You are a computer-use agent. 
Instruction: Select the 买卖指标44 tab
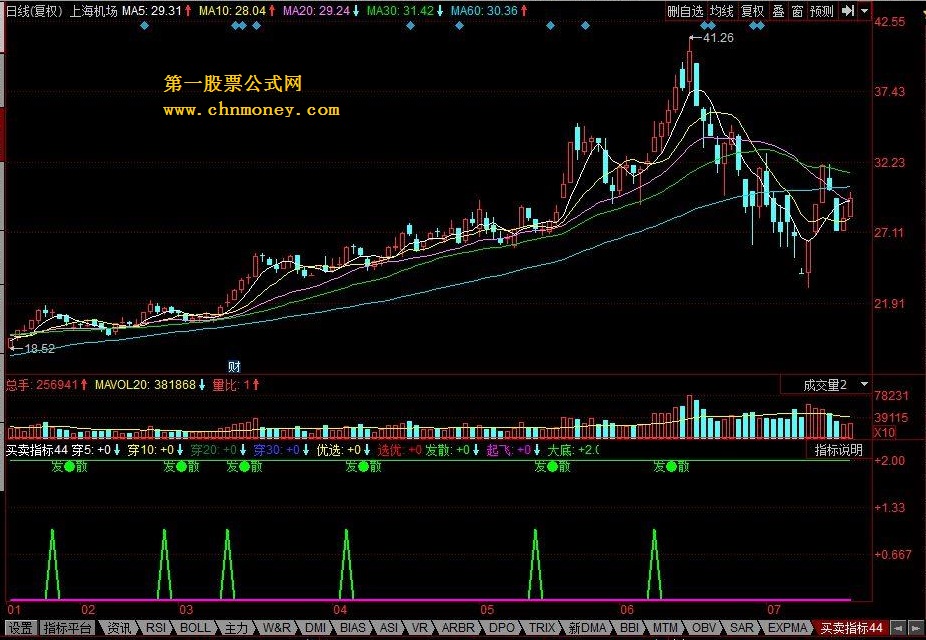pos(851,628)
